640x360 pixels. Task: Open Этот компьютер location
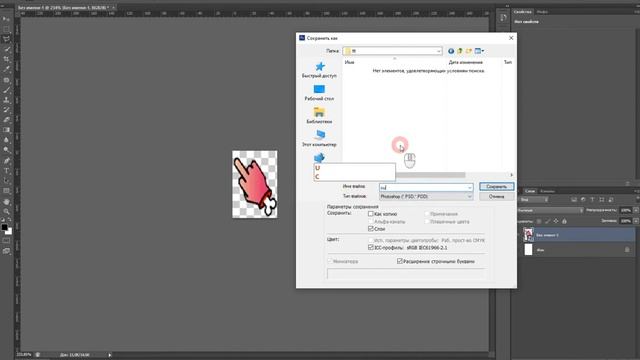pos(319,139)
